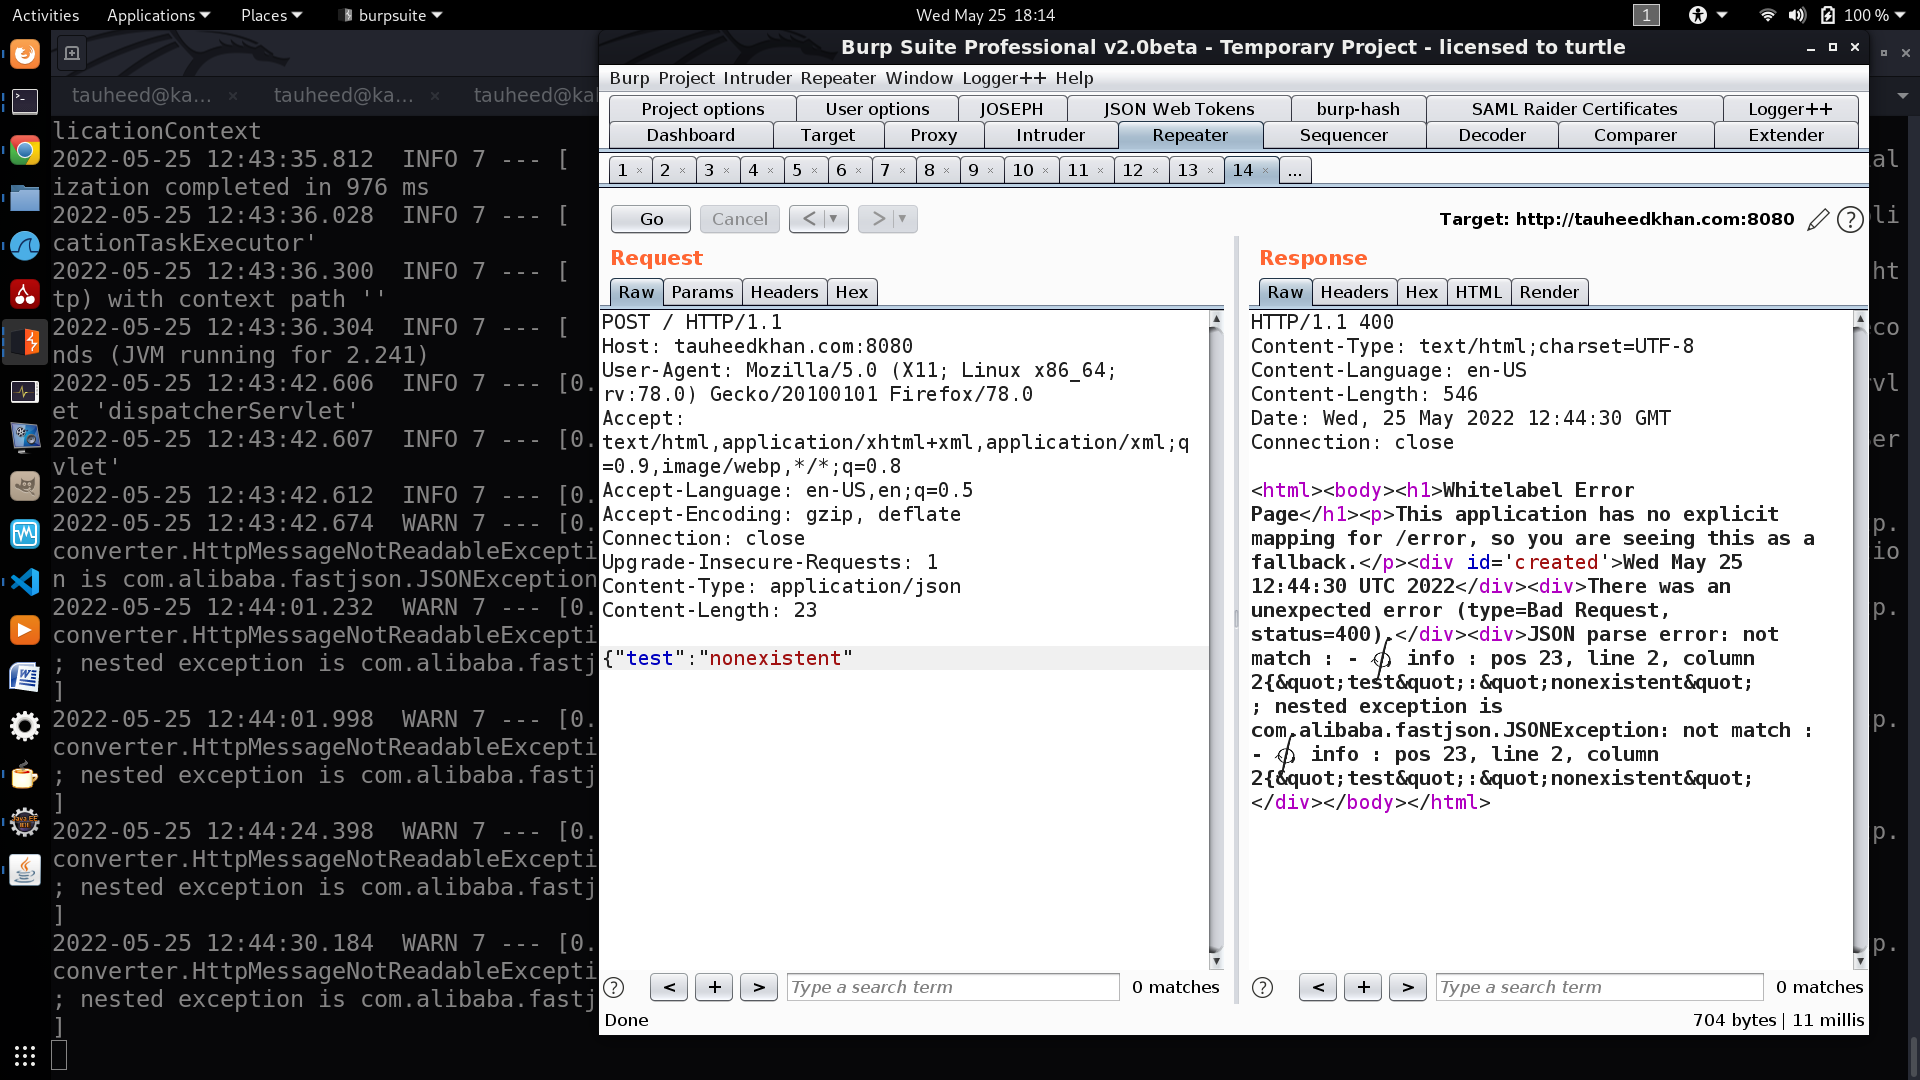The width and height of the screenshot is (1920, 1080).
Task: Switch to Extender tab
Action: pos(1786,135)
